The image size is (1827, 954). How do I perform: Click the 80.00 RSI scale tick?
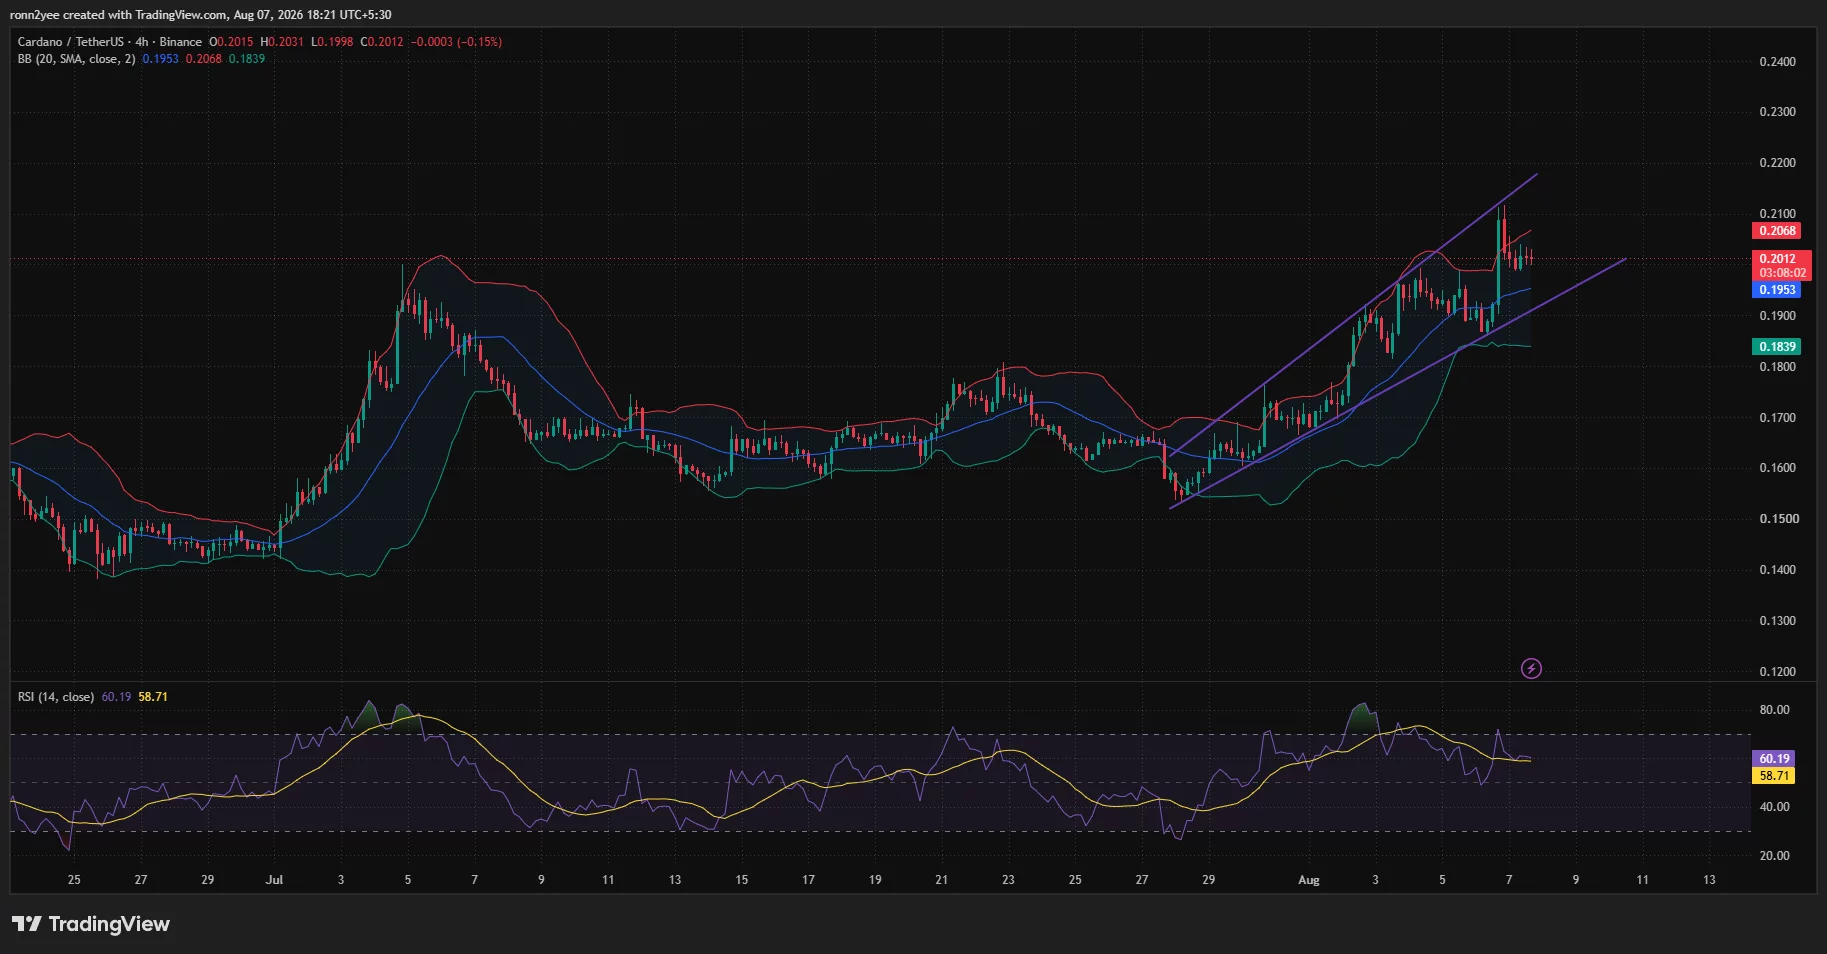[x=1774, y=710]
